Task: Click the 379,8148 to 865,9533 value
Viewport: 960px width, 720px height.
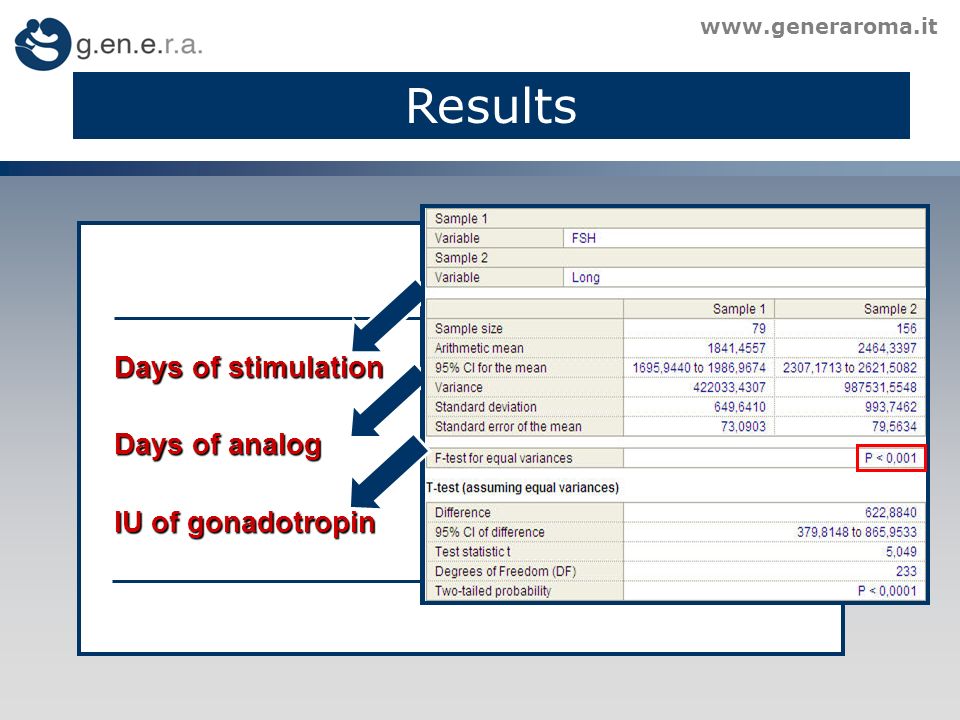Action: [x=857, y=532]
